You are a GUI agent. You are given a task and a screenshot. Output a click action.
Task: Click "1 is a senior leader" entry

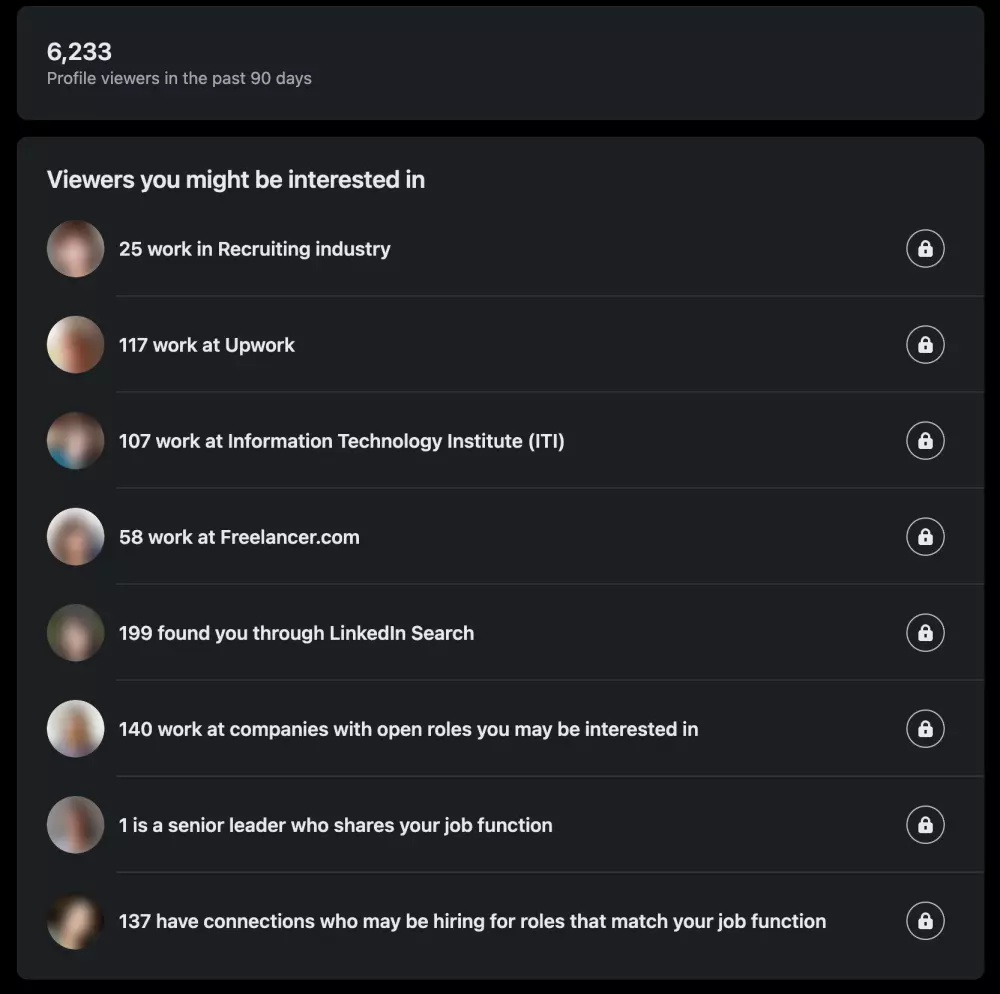coord(335,825)
